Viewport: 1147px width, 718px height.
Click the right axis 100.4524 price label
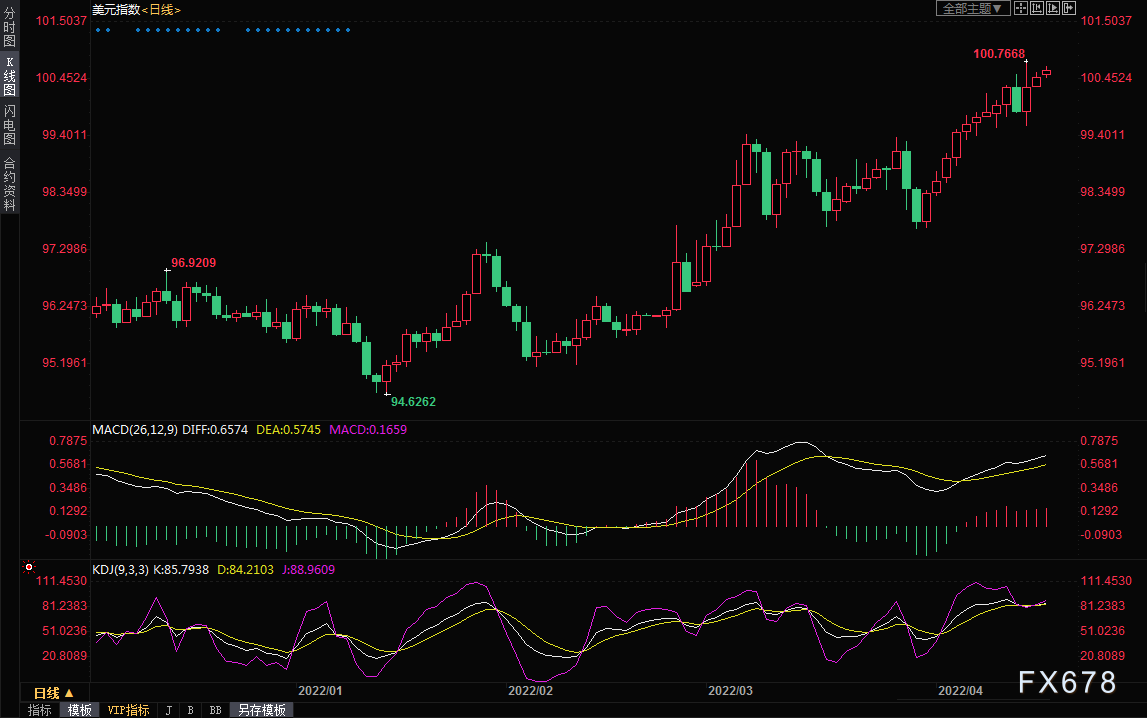1106,78
